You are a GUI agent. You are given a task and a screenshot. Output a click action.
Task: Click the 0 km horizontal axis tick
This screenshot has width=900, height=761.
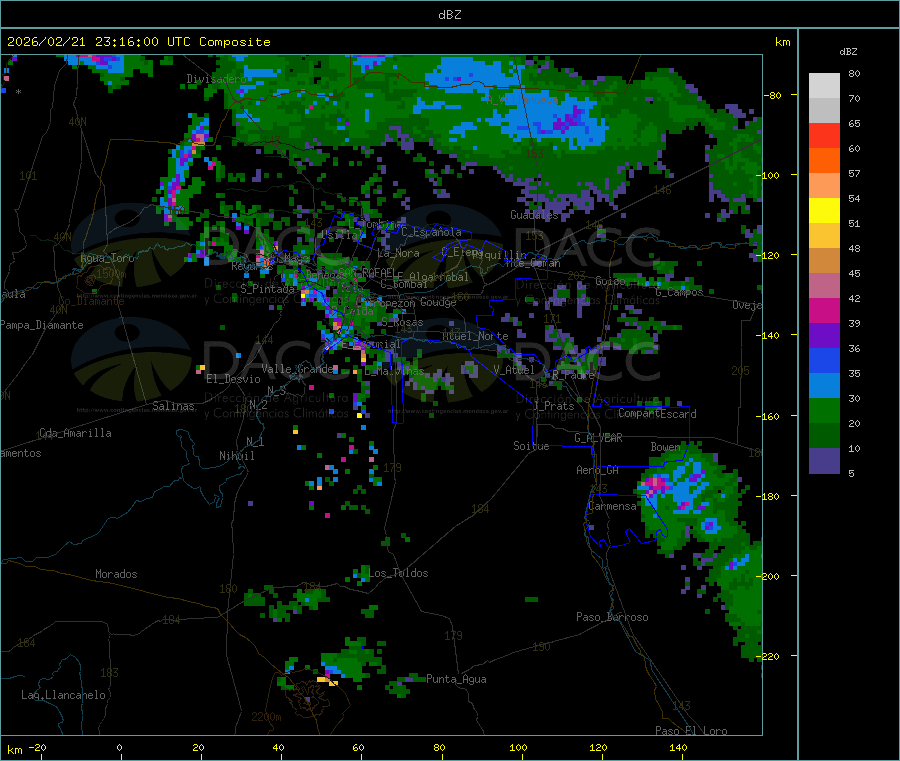(119, 748)
